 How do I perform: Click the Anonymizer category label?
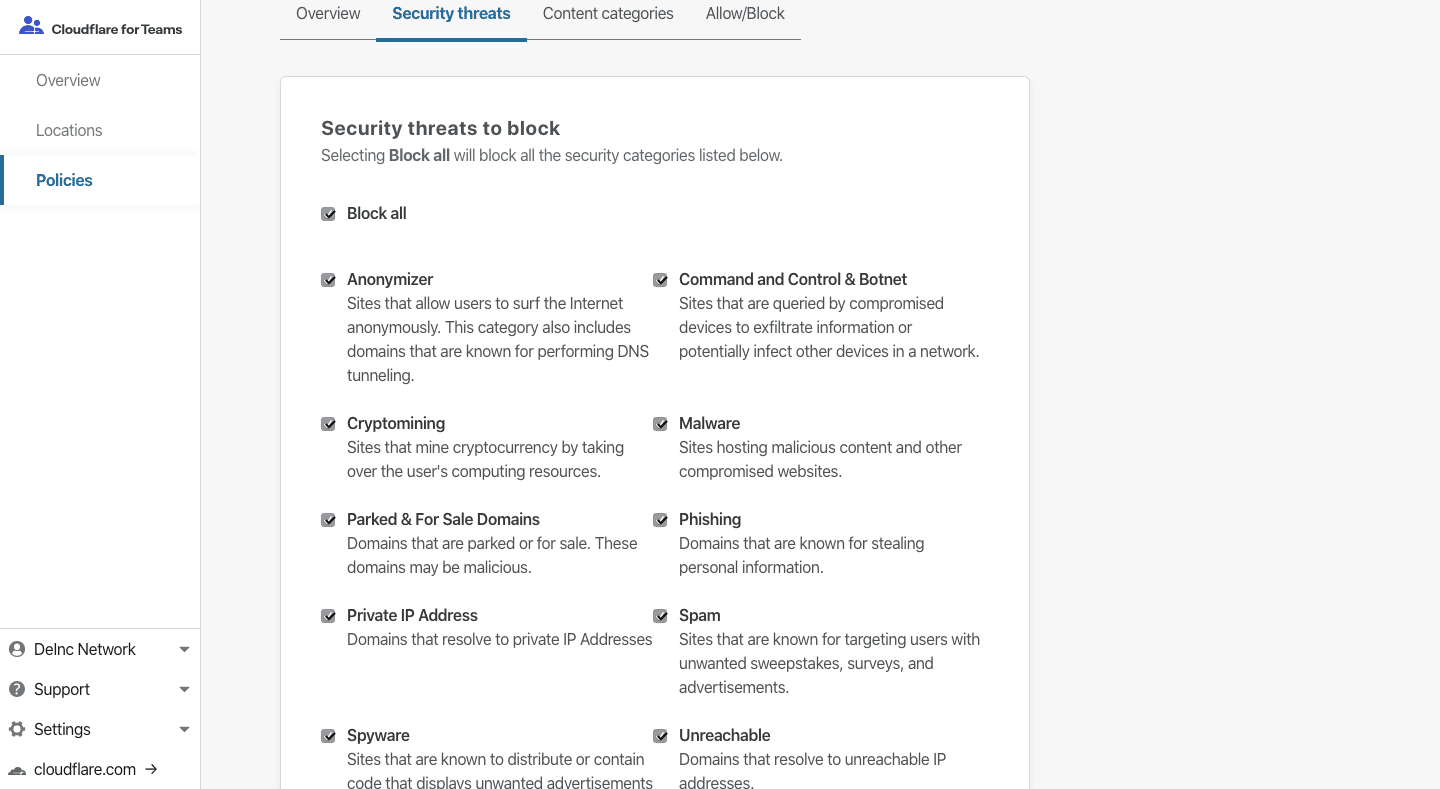click(x=390, y=280)
